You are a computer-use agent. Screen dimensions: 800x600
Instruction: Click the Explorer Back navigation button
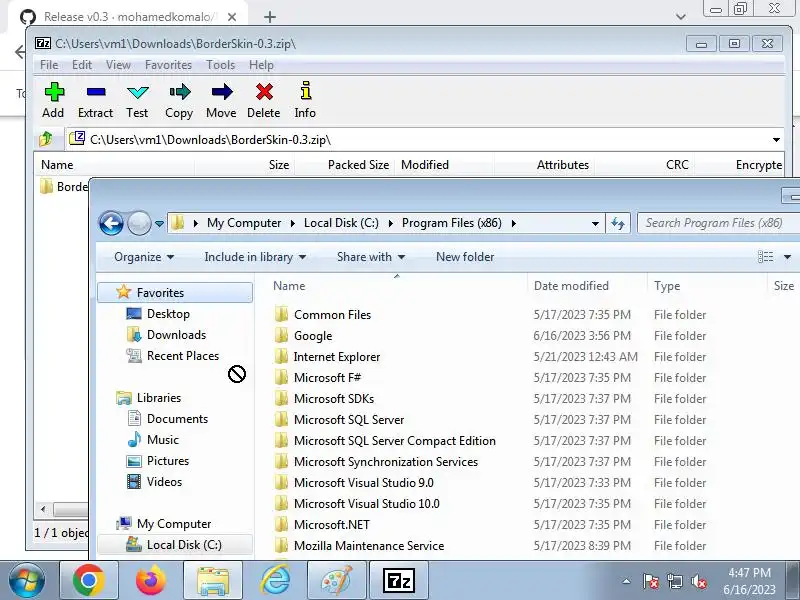(111, 223)
